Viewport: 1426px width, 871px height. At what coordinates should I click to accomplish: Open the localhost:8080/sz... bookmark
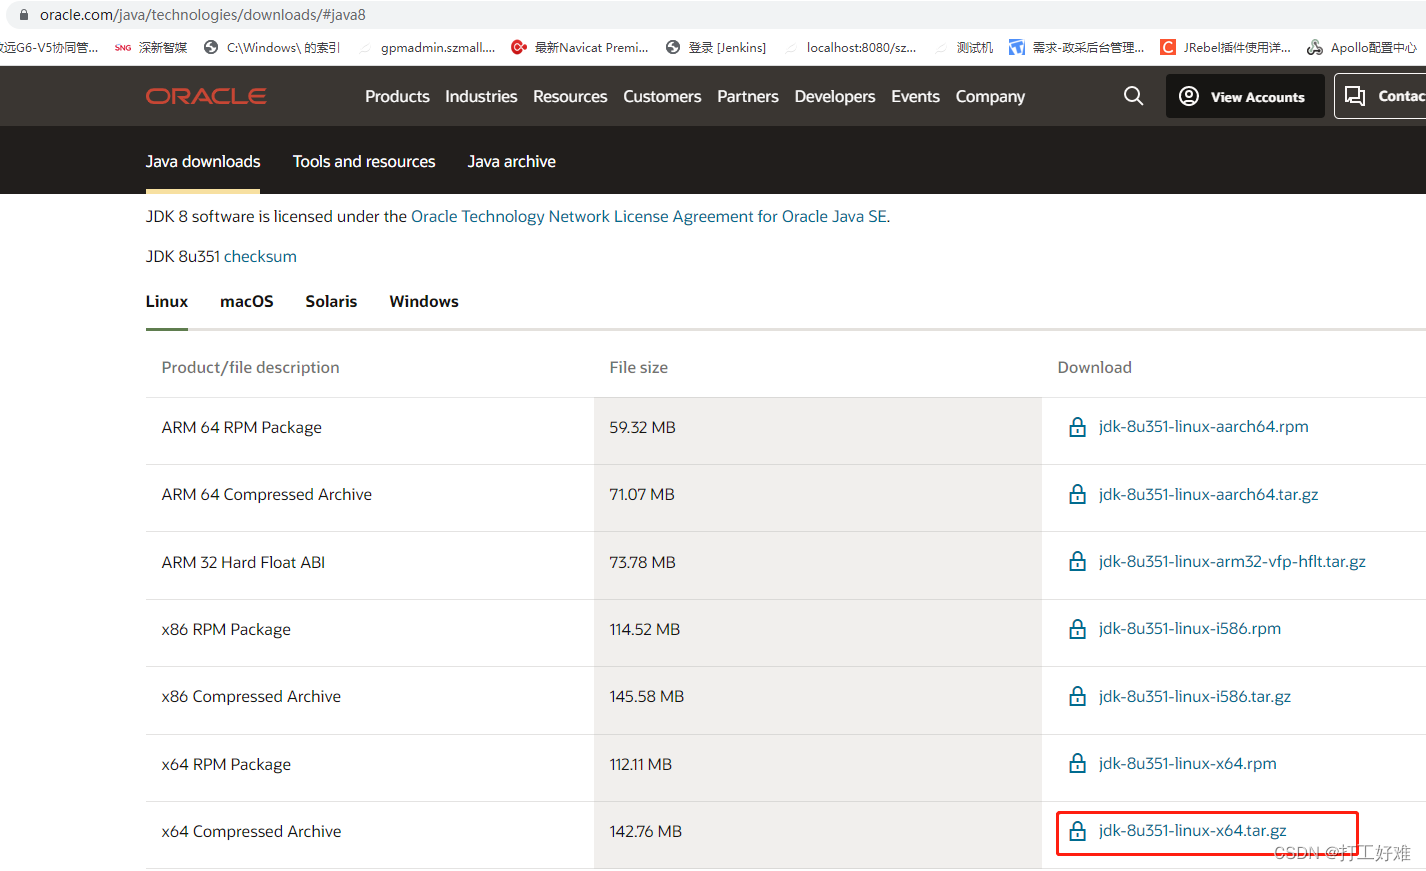(x=850, y=47)
